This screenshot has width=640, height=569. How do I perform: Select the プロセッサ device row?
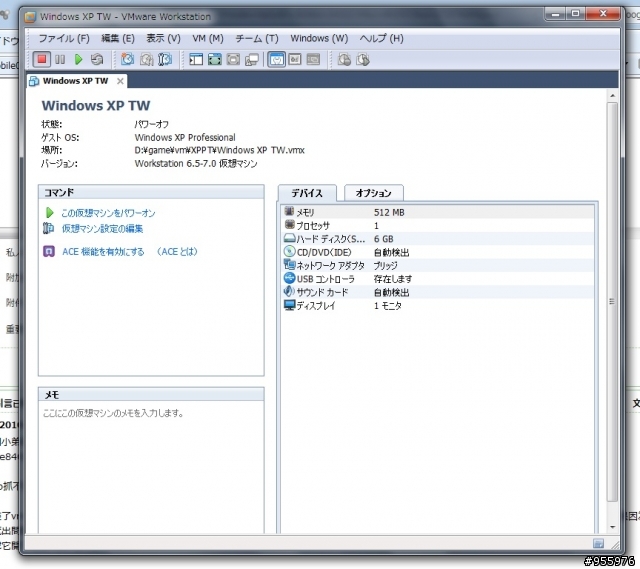pyautogui.click(x=438, y=226)
